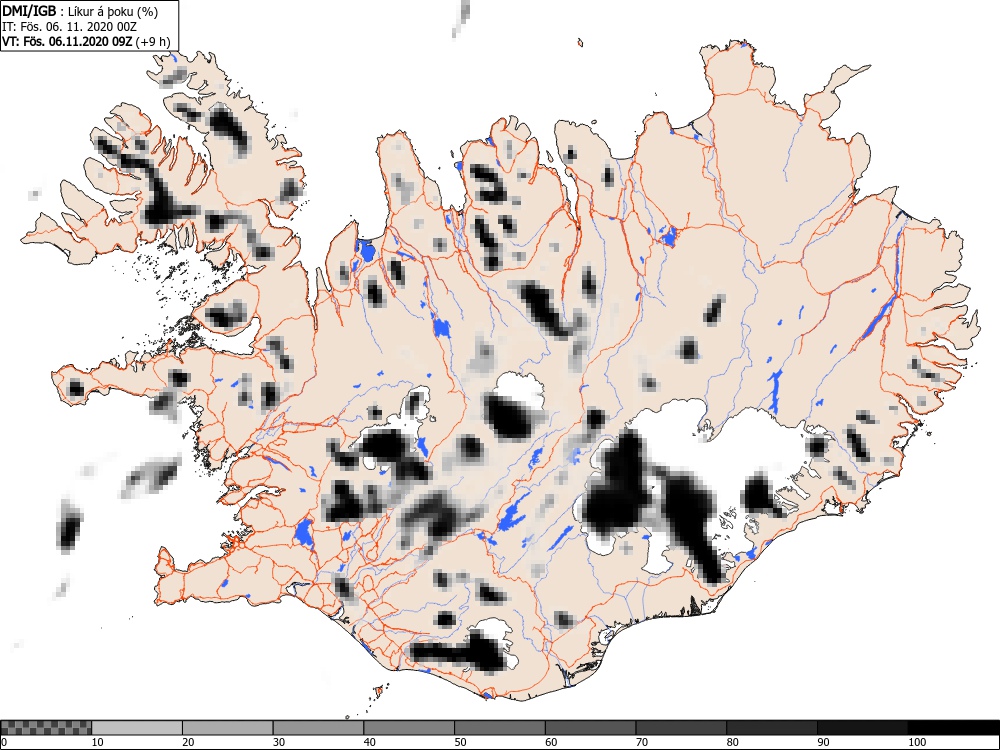Image resolution: width=1000 pixels, height=750 pixels.
Task: Click the checkered 0–10 legend swatch
Action: 46,728
